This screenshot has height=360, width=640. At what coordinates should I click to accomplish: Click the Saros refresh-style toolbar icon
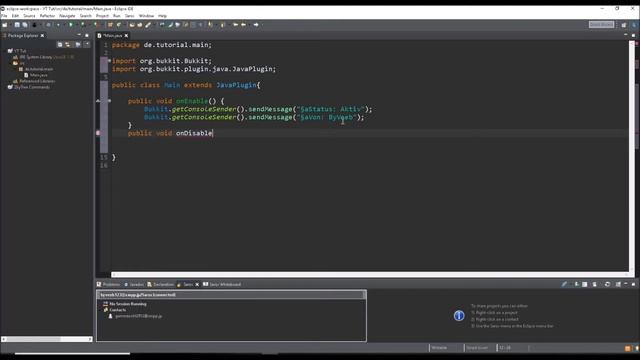coord(607,284)
